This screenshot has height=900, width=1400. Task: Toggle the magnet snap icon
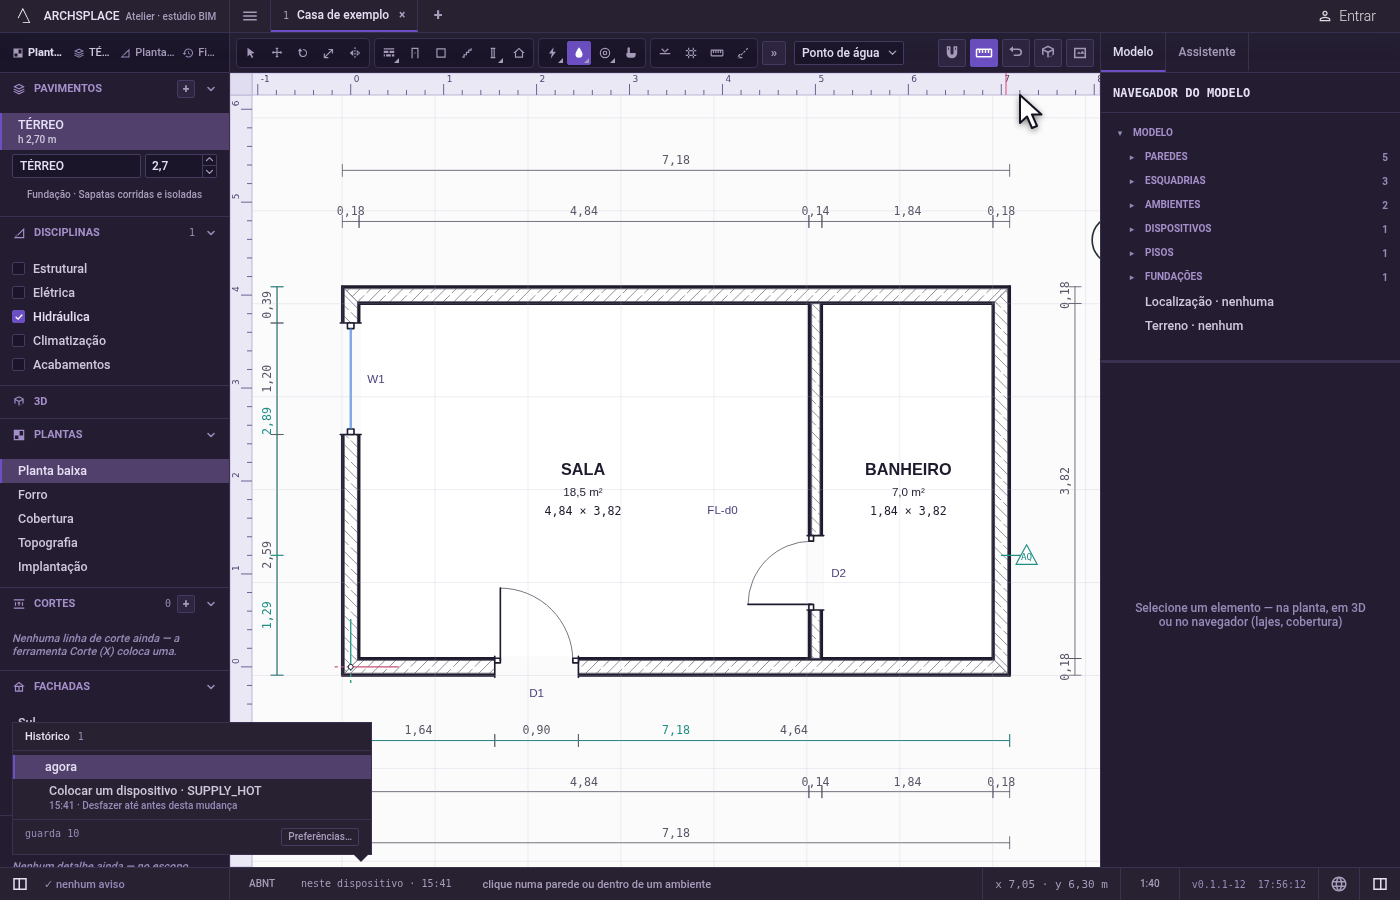pos(952,53)
